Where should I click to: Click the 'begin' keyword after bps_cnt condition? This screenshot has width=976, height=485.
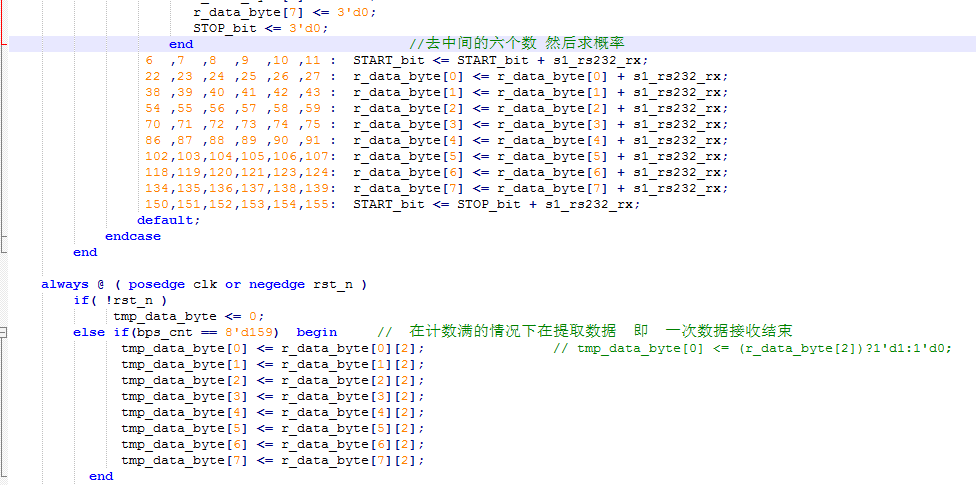pyautogui.click(x=317, y=332)
